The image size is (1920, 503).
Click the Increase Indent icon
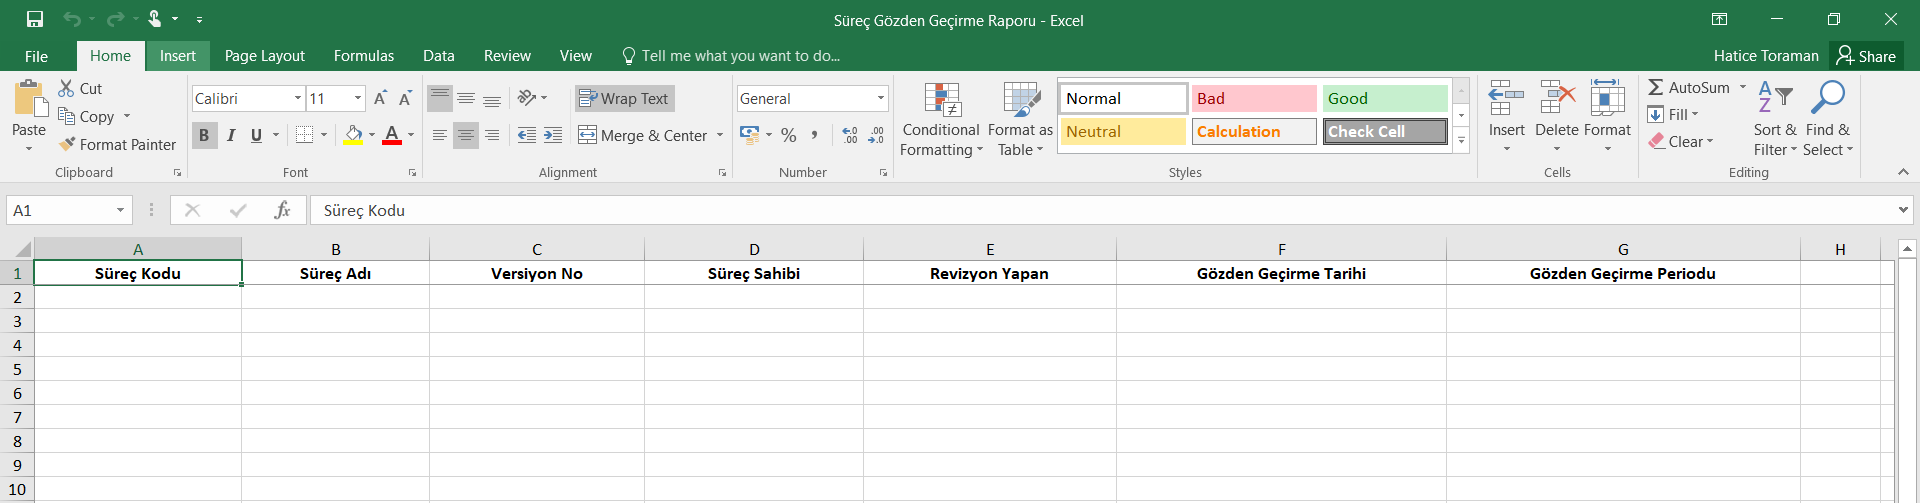pyautogui.click(x=553, y=135)
